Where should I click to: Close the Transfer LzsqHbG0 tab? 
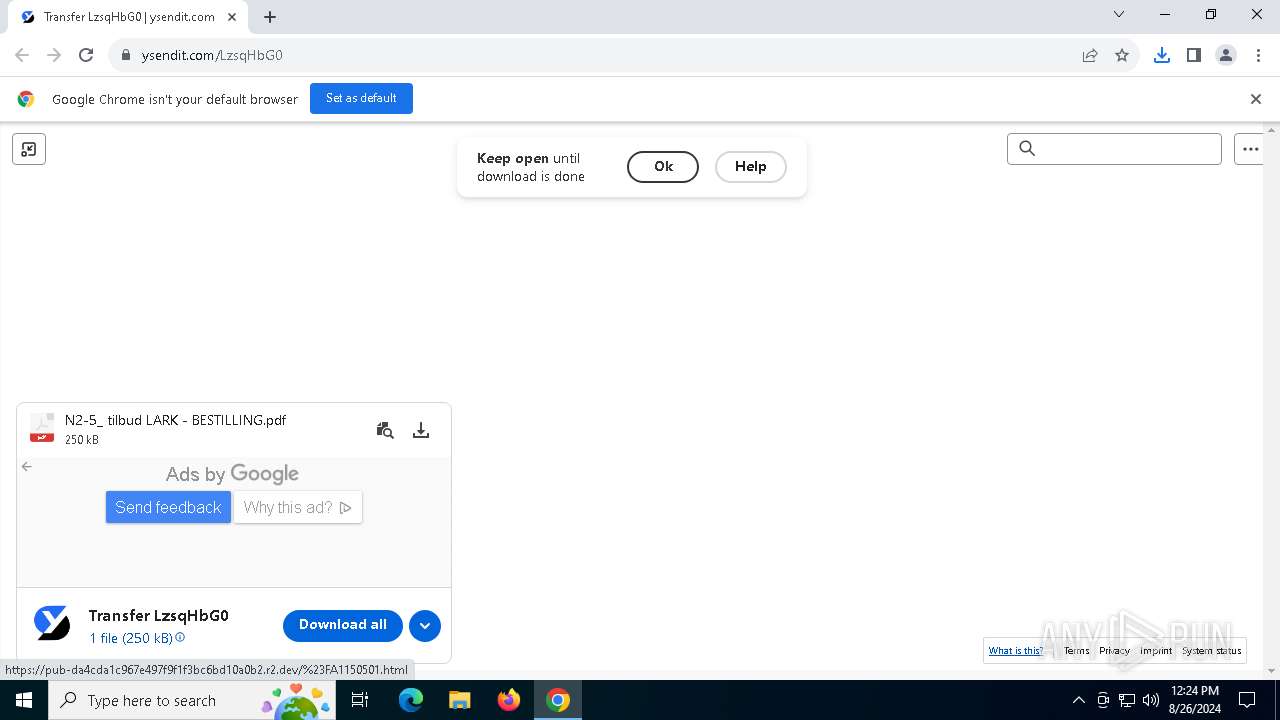point(233,17)
